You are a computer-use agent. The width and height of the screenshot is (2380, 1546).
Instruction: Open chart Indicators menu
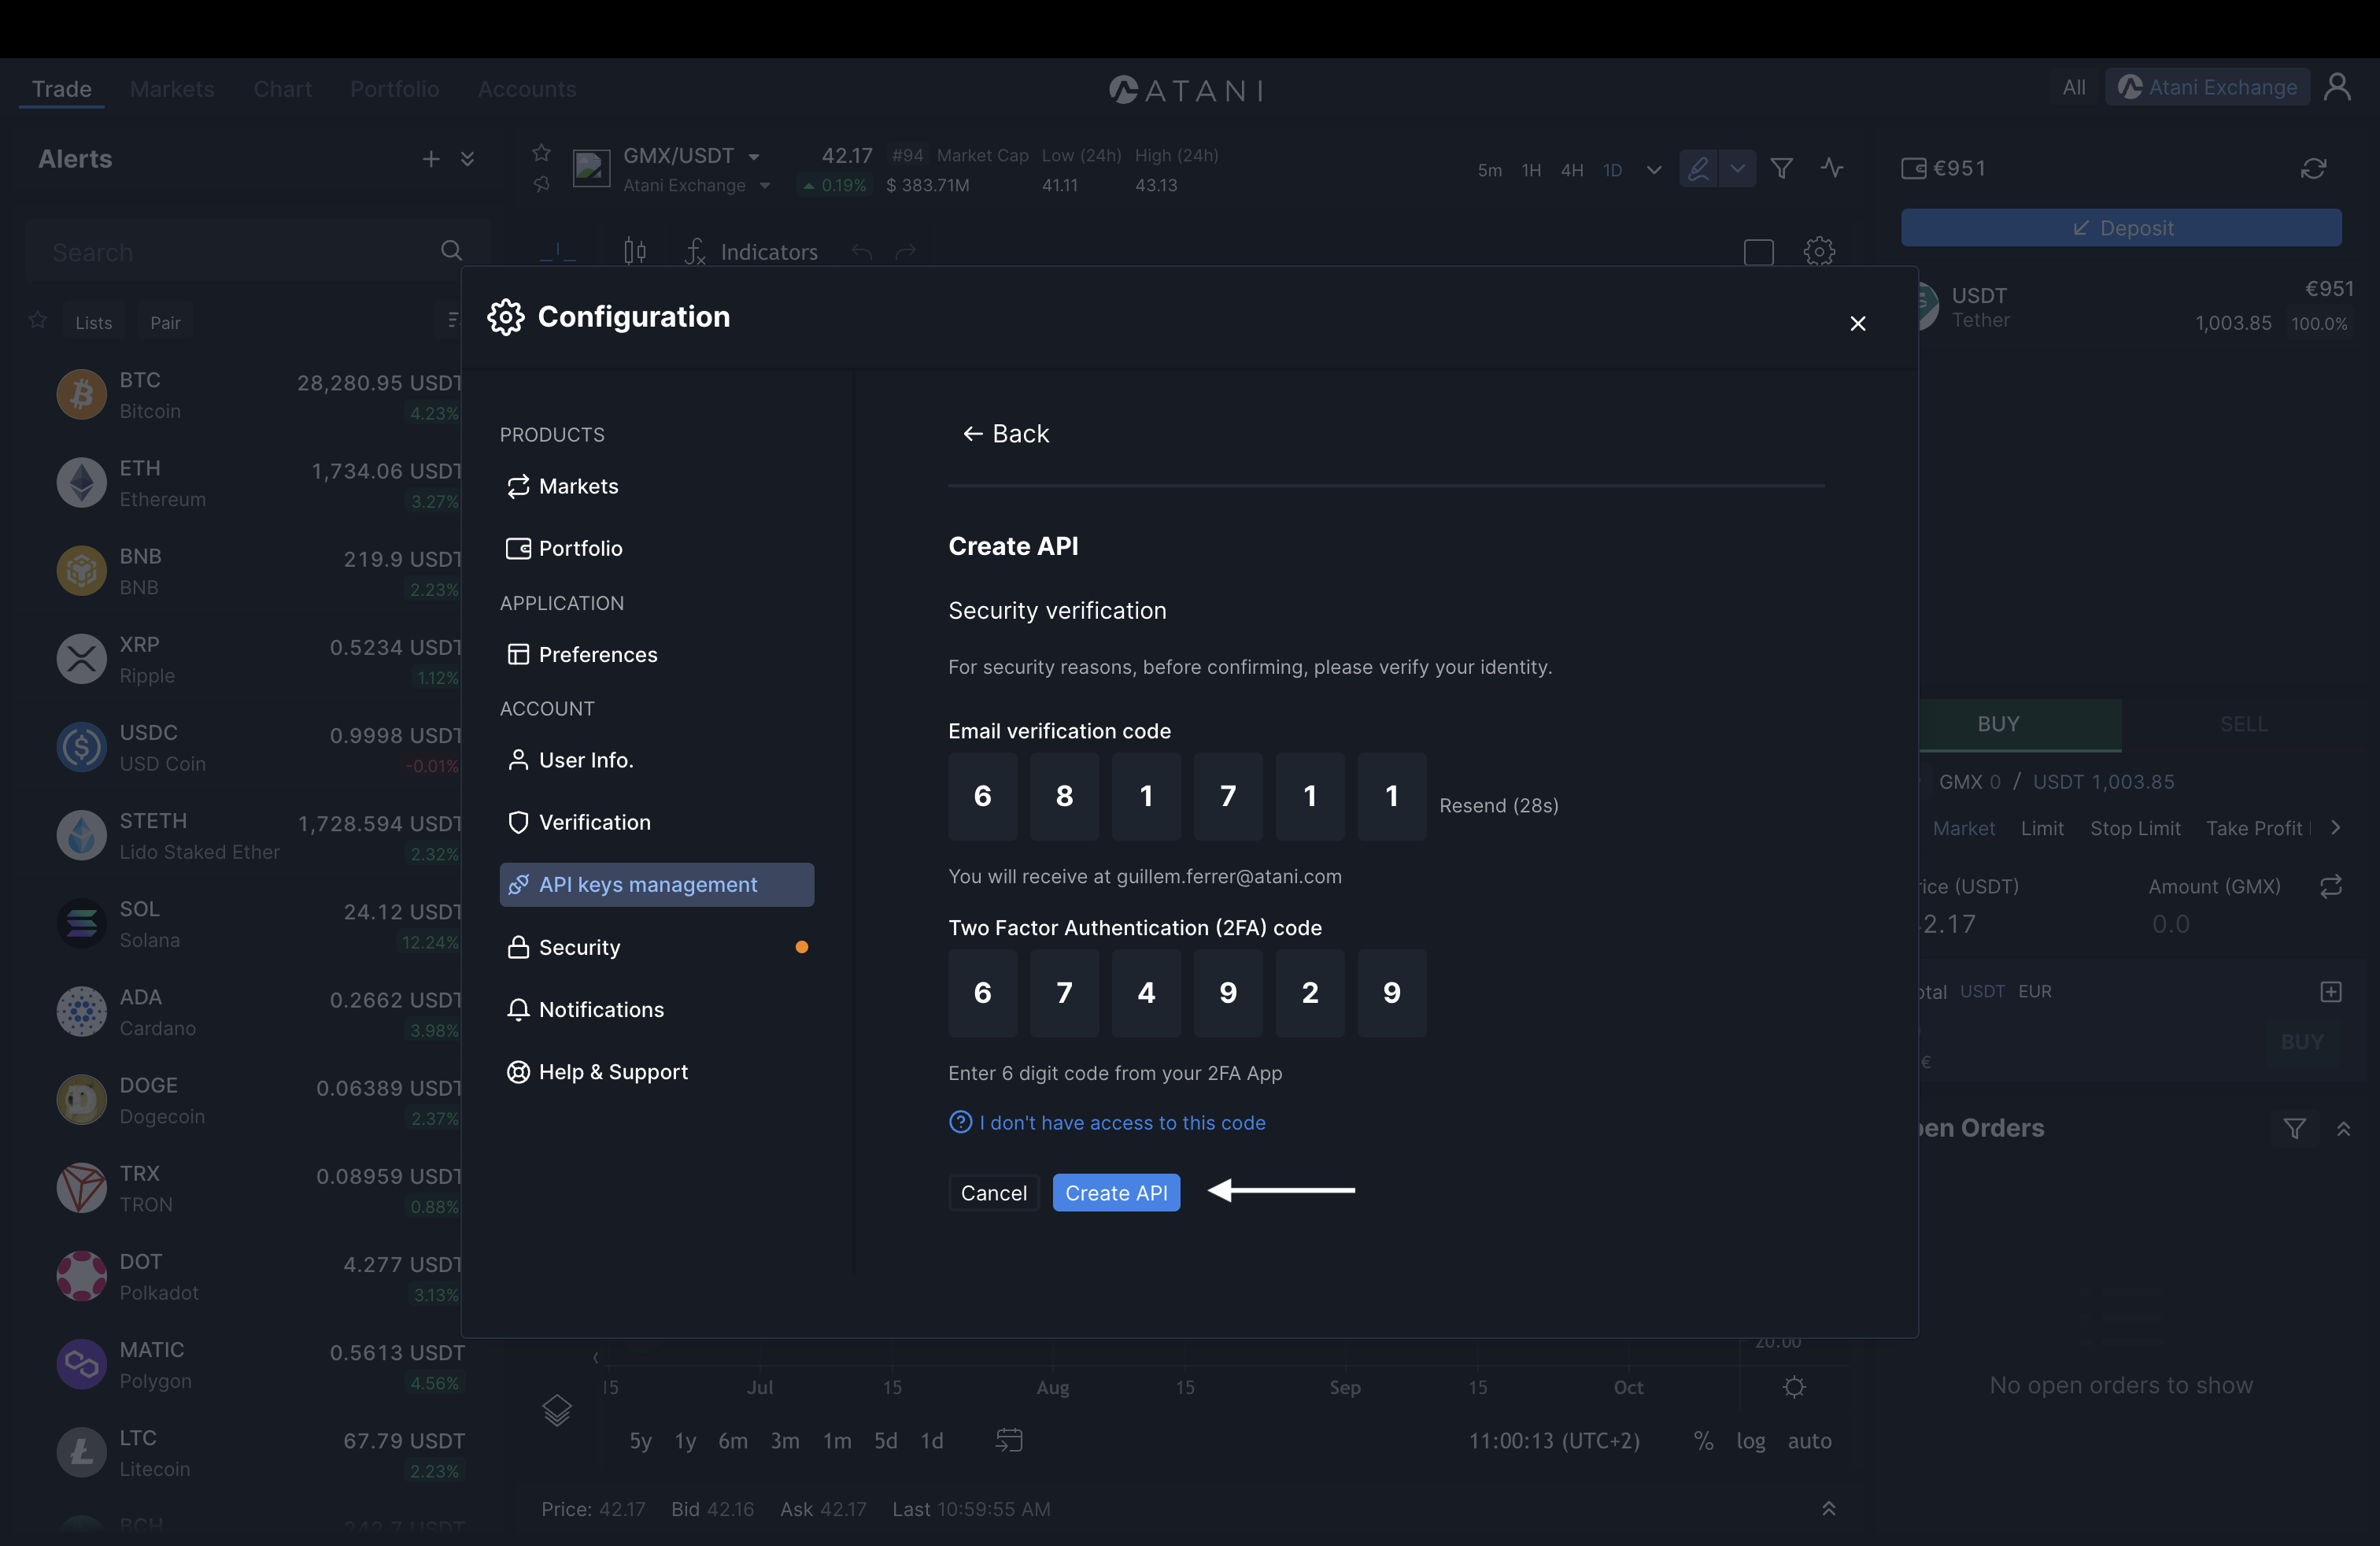[x=751, y=251]
